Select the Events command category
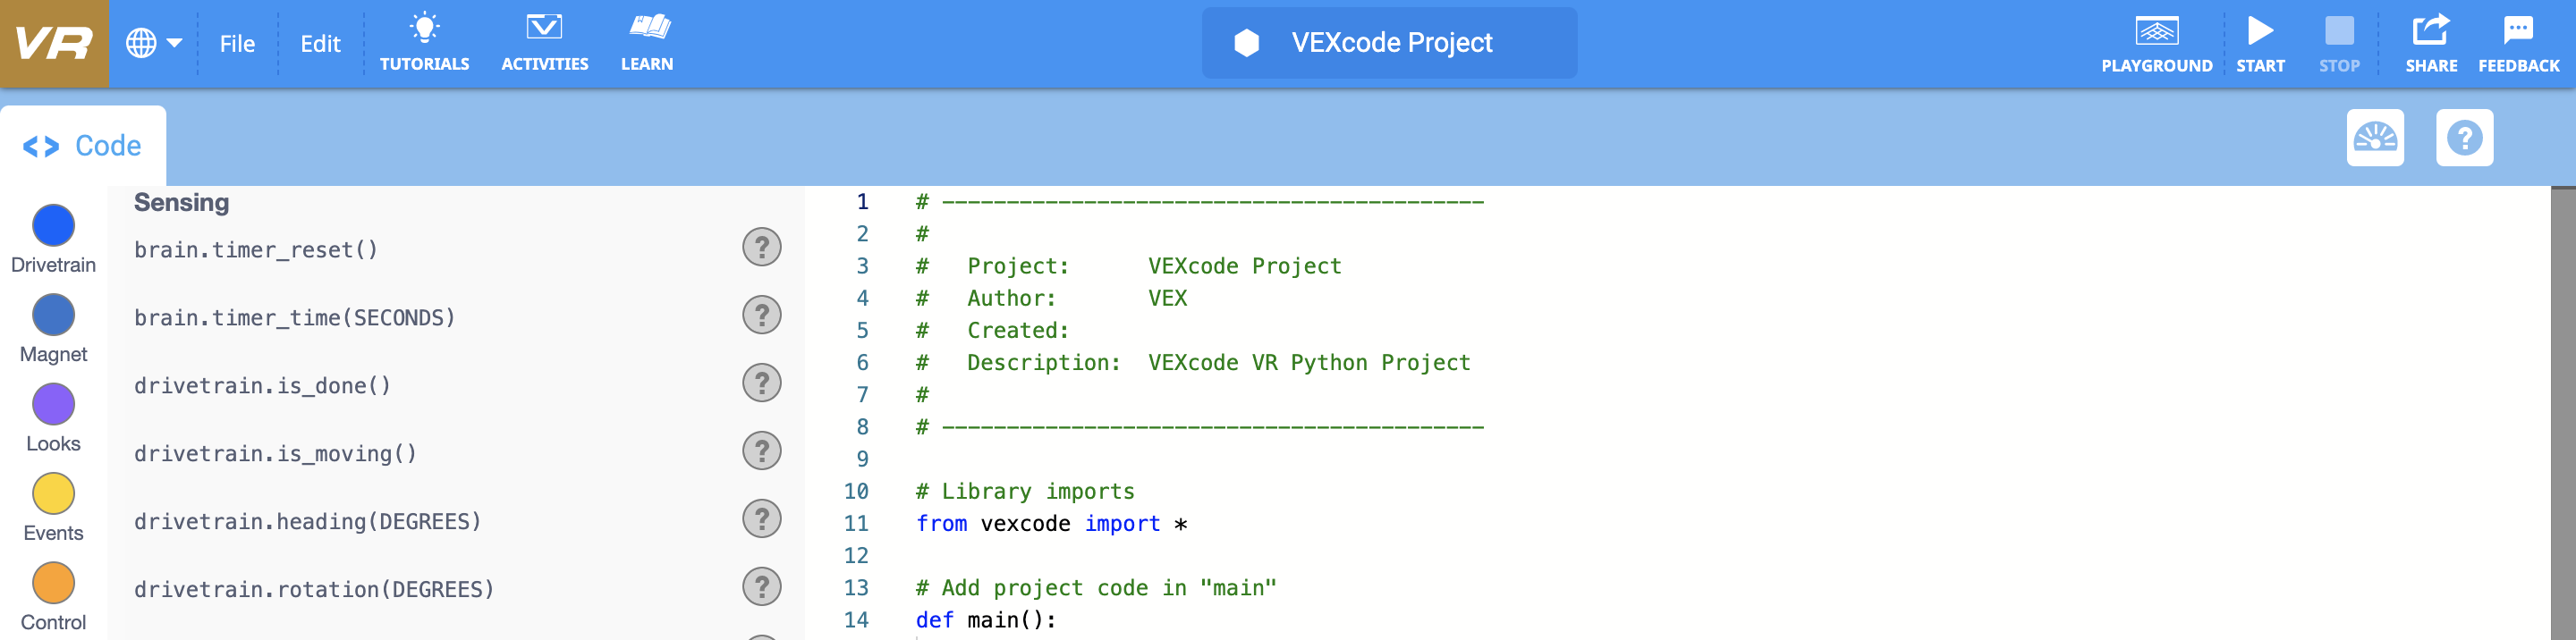 (x=53, y=493)
